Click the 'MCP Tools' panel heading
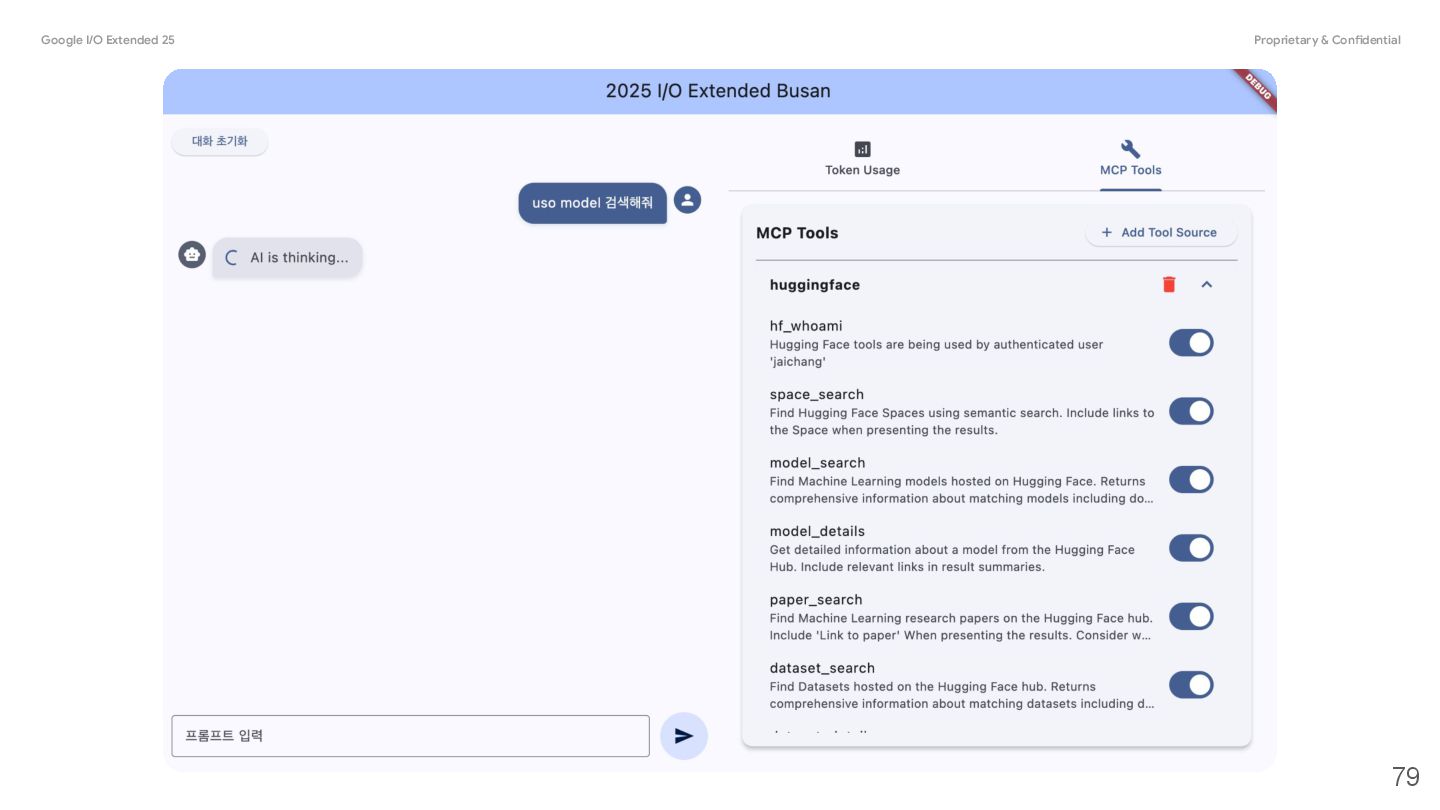The width and height of the screenshot is (1440, 810). 797,233
